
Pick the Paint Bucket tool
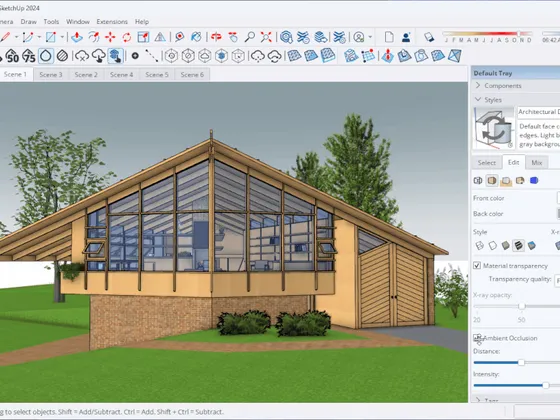[196, 37]
